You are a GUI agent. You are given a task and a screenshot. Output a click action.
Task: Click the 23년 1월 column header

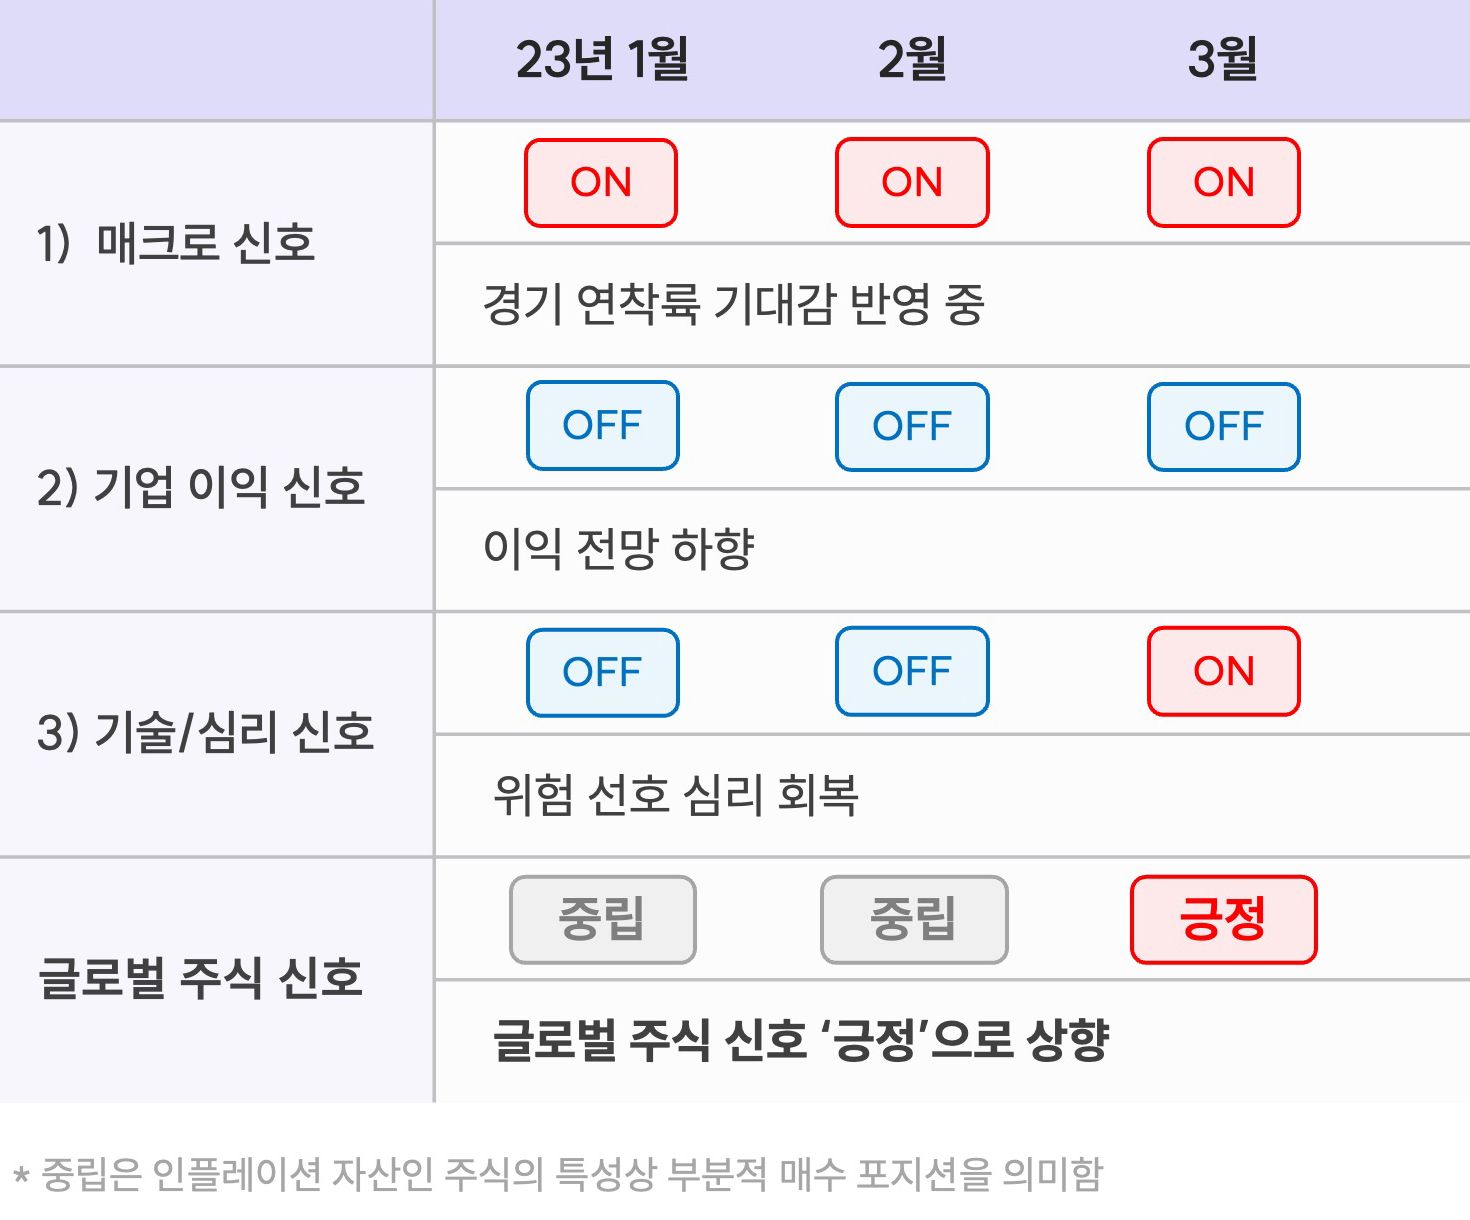point(602,60)
